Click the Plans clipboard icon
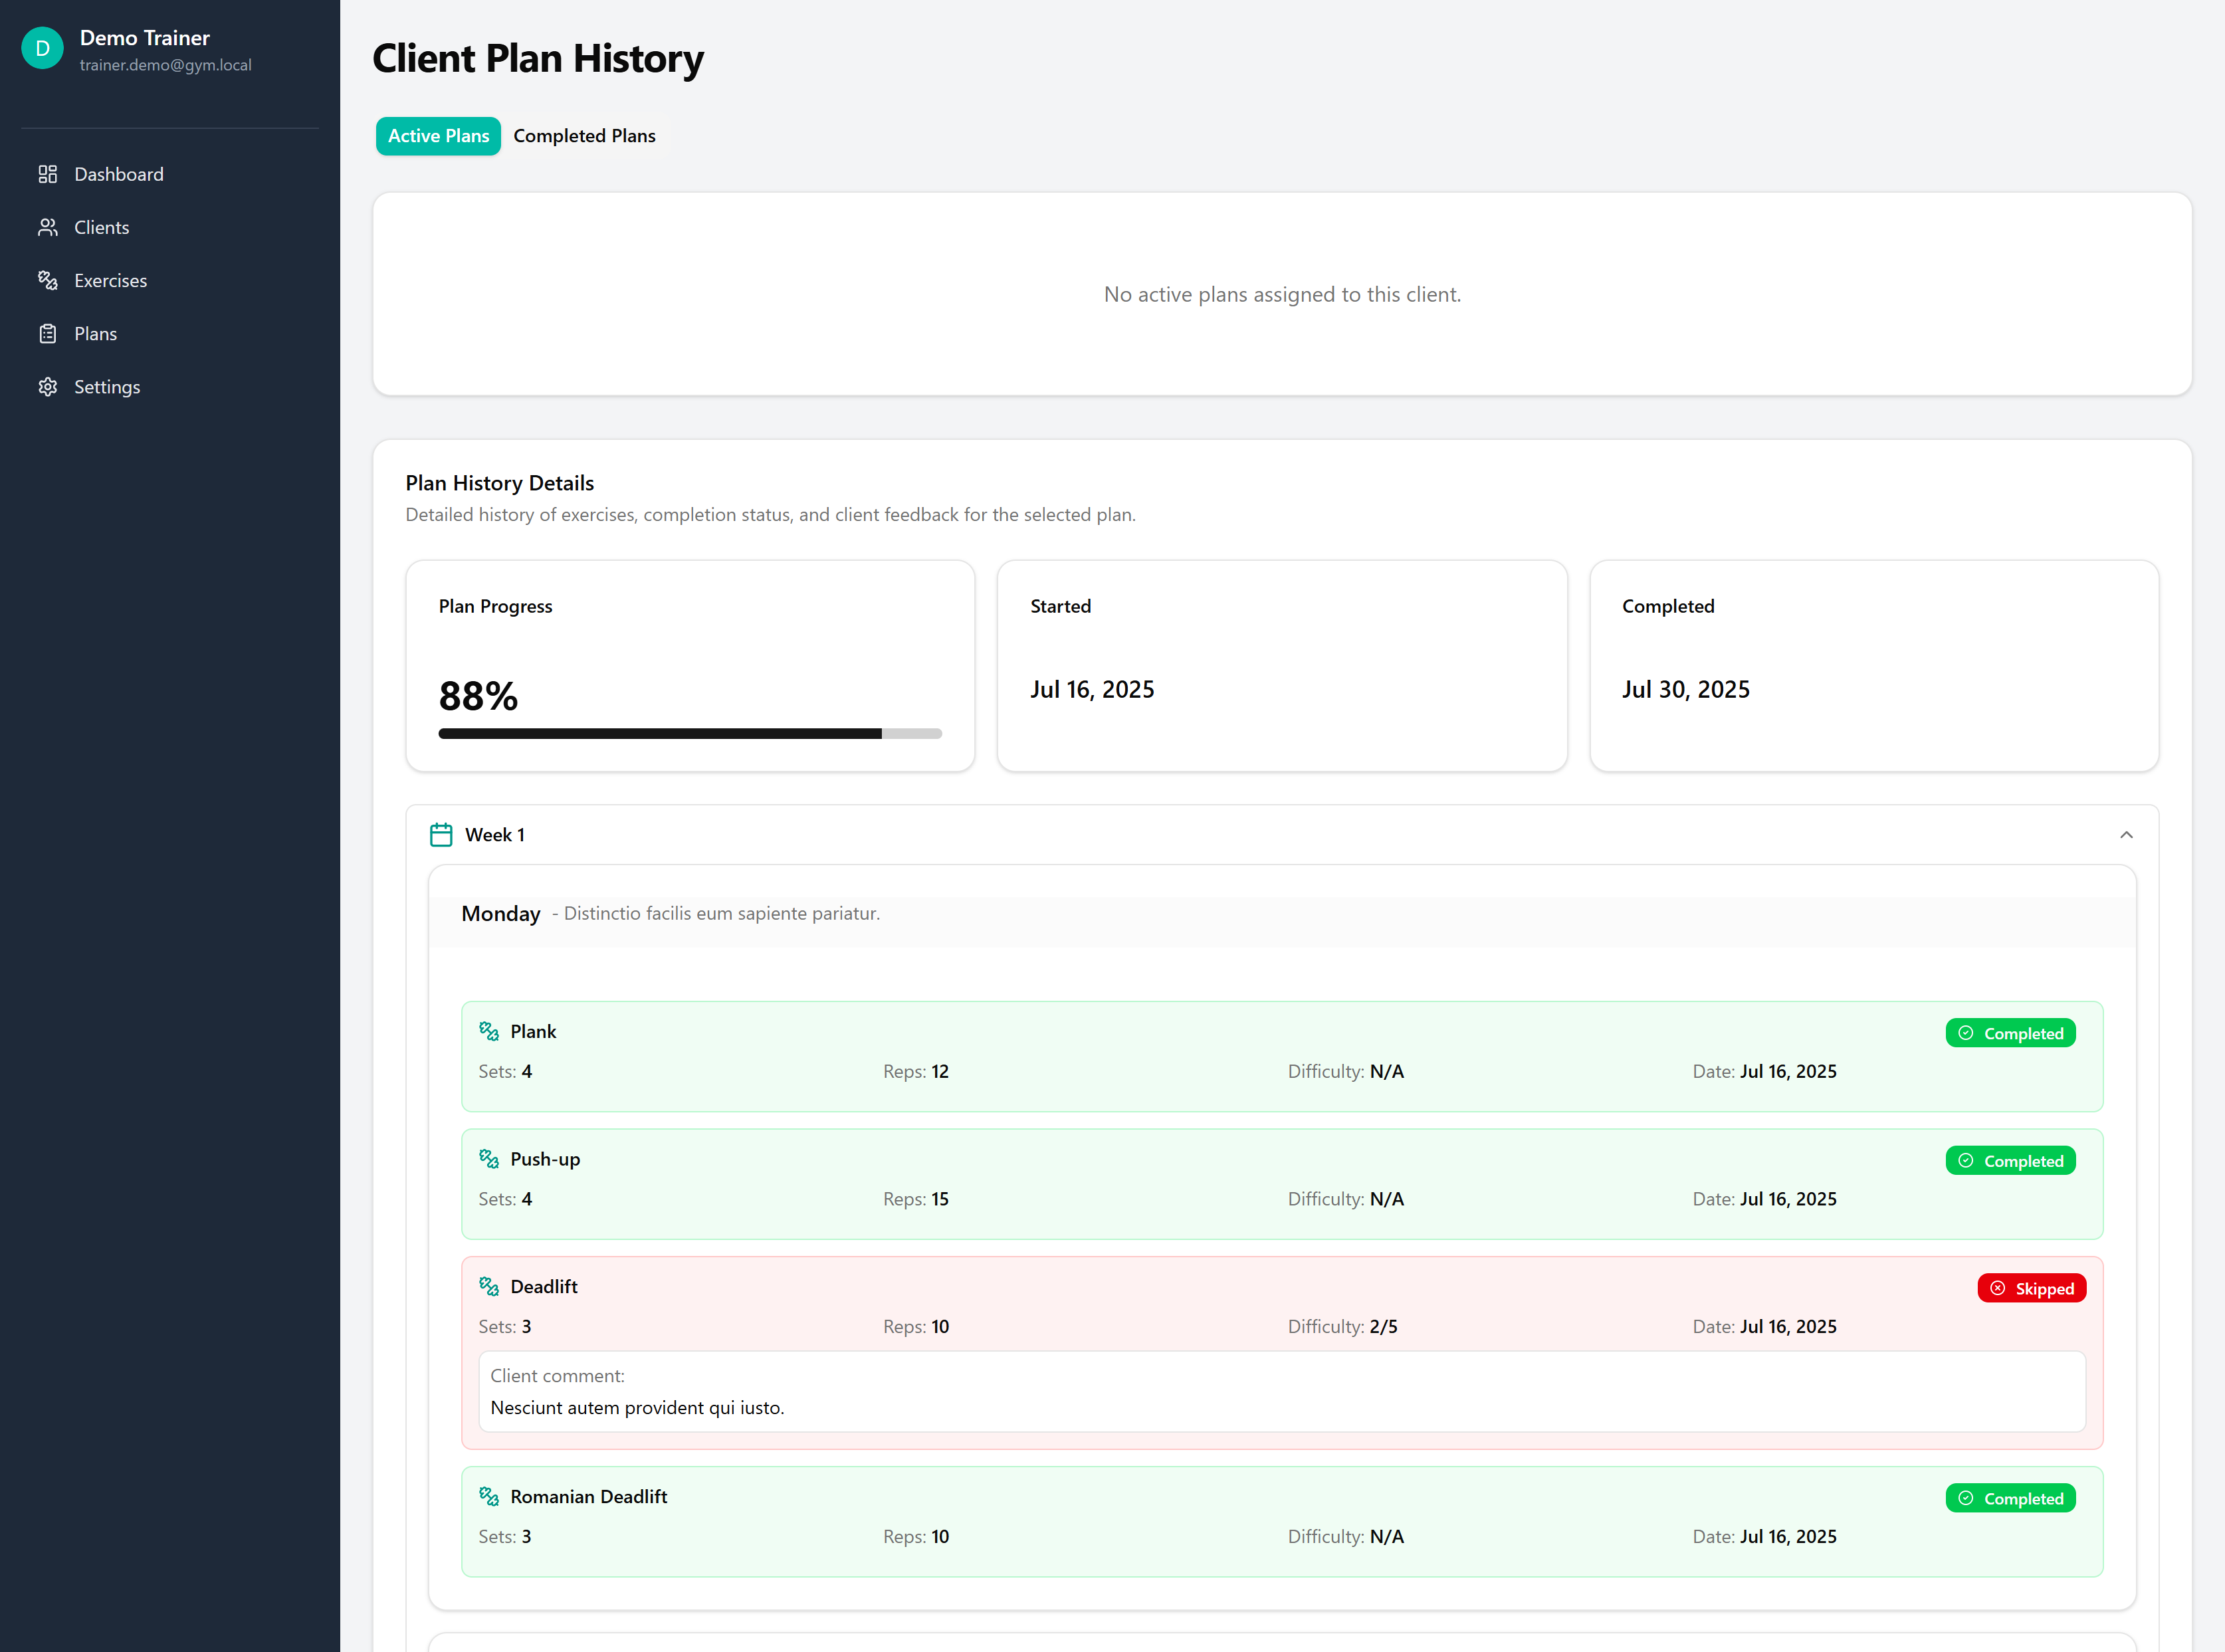 coord(47,334)
